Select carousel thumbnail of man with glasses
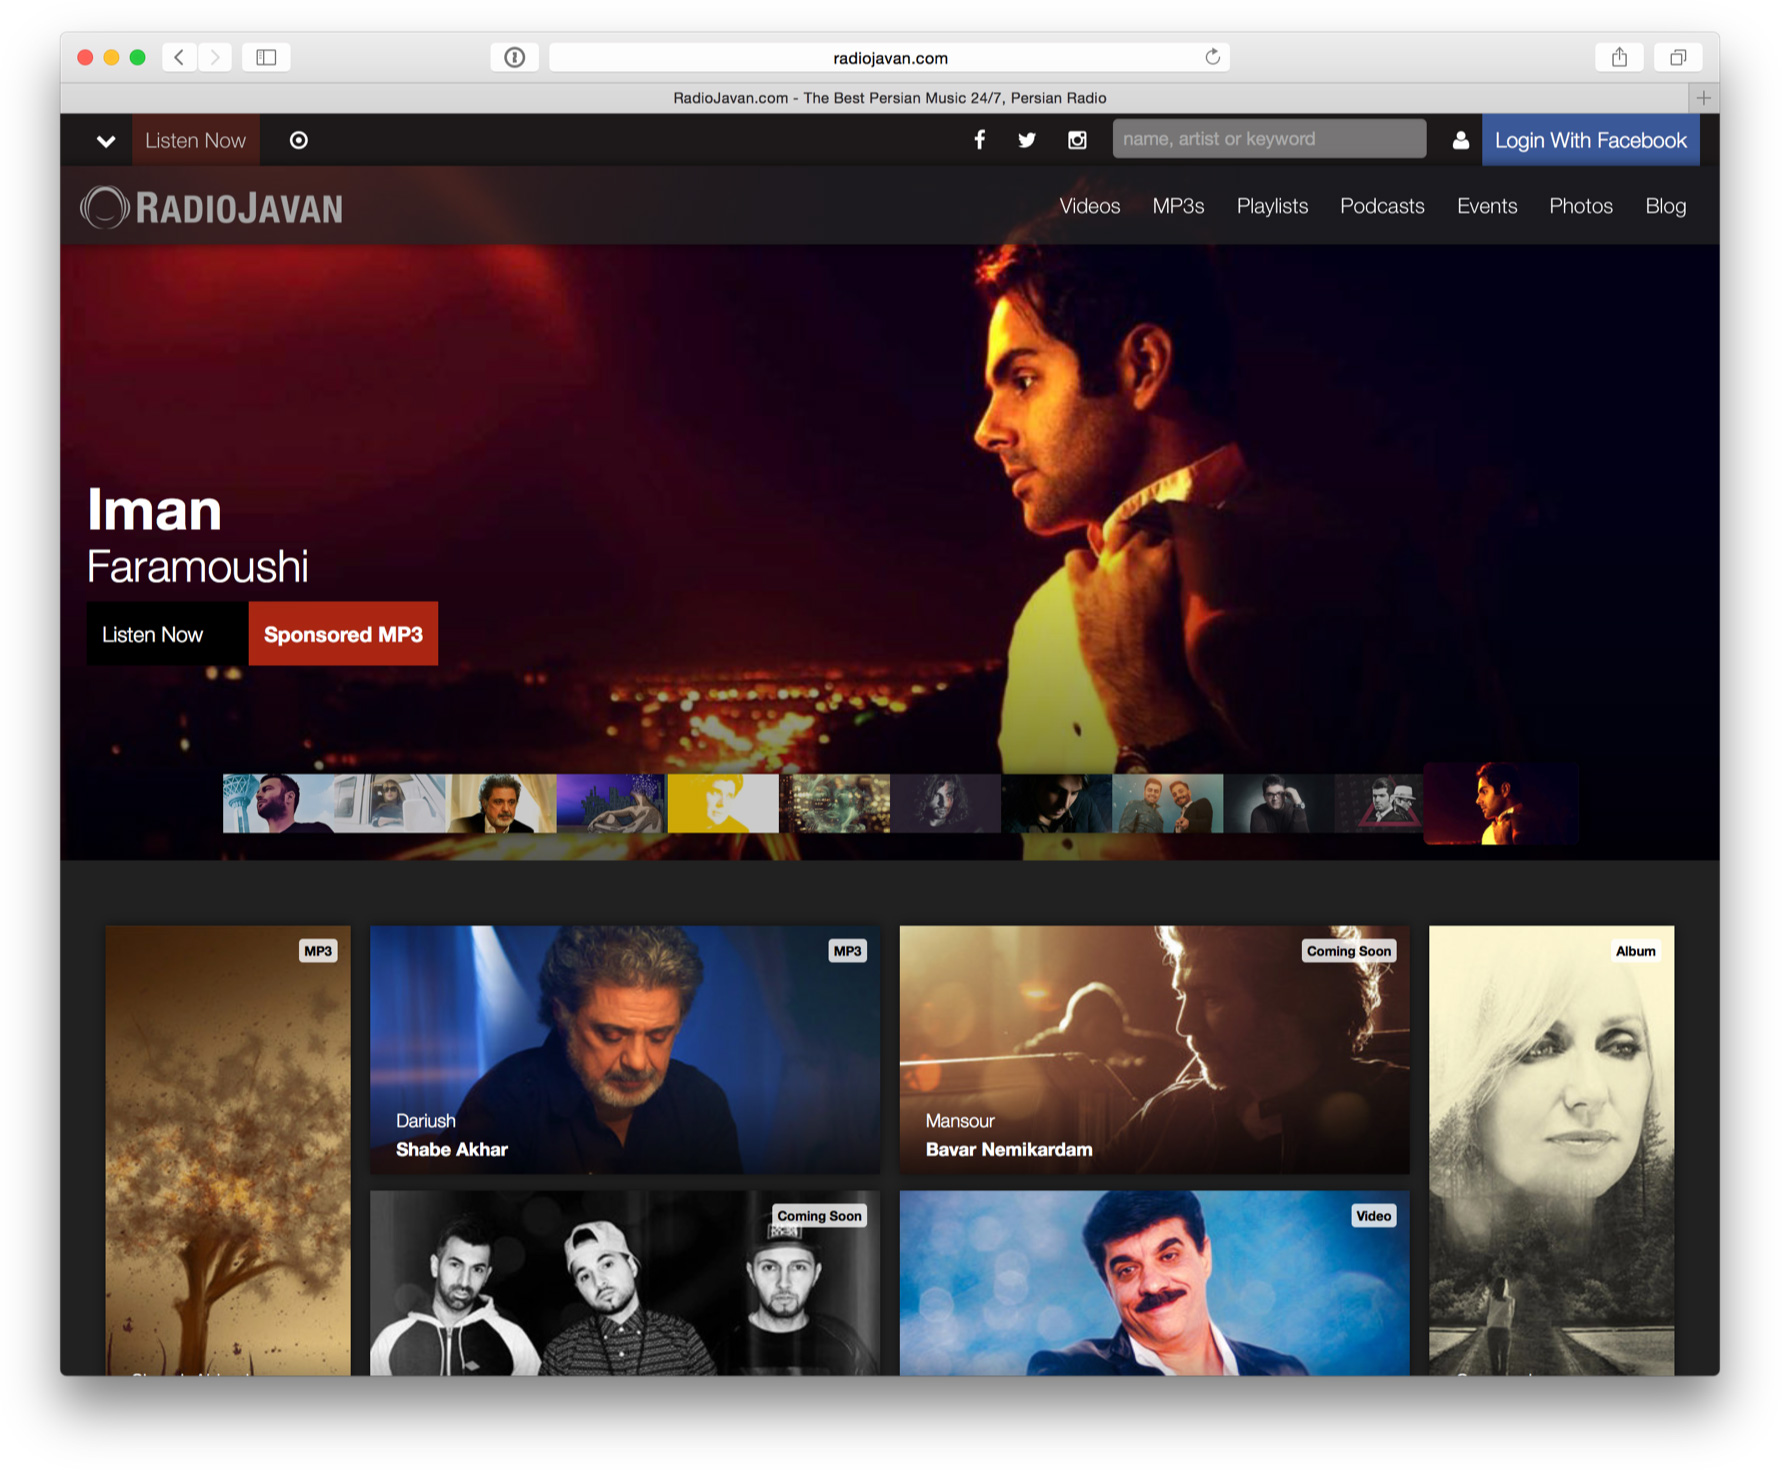 tap(1278, 803)
